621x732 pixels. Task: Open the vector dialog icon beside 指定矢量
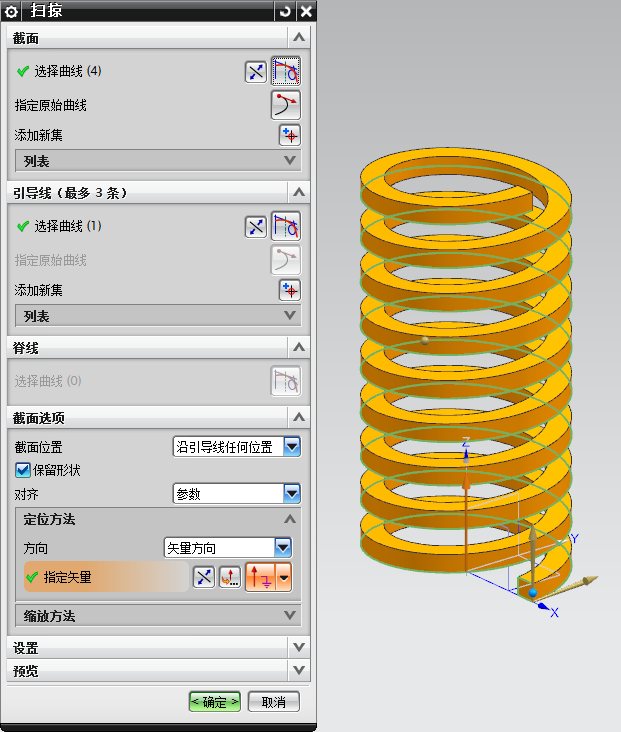point(230,577)
